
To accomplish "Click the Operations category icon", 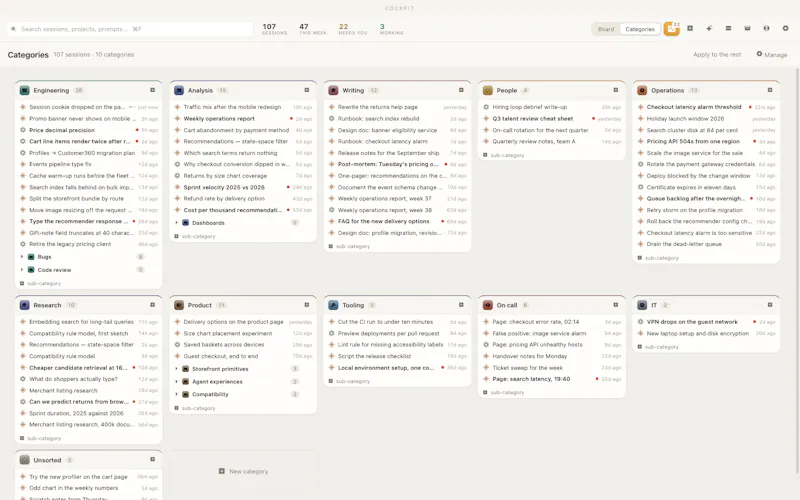I will pyautogui.click(x=642, y=90).
